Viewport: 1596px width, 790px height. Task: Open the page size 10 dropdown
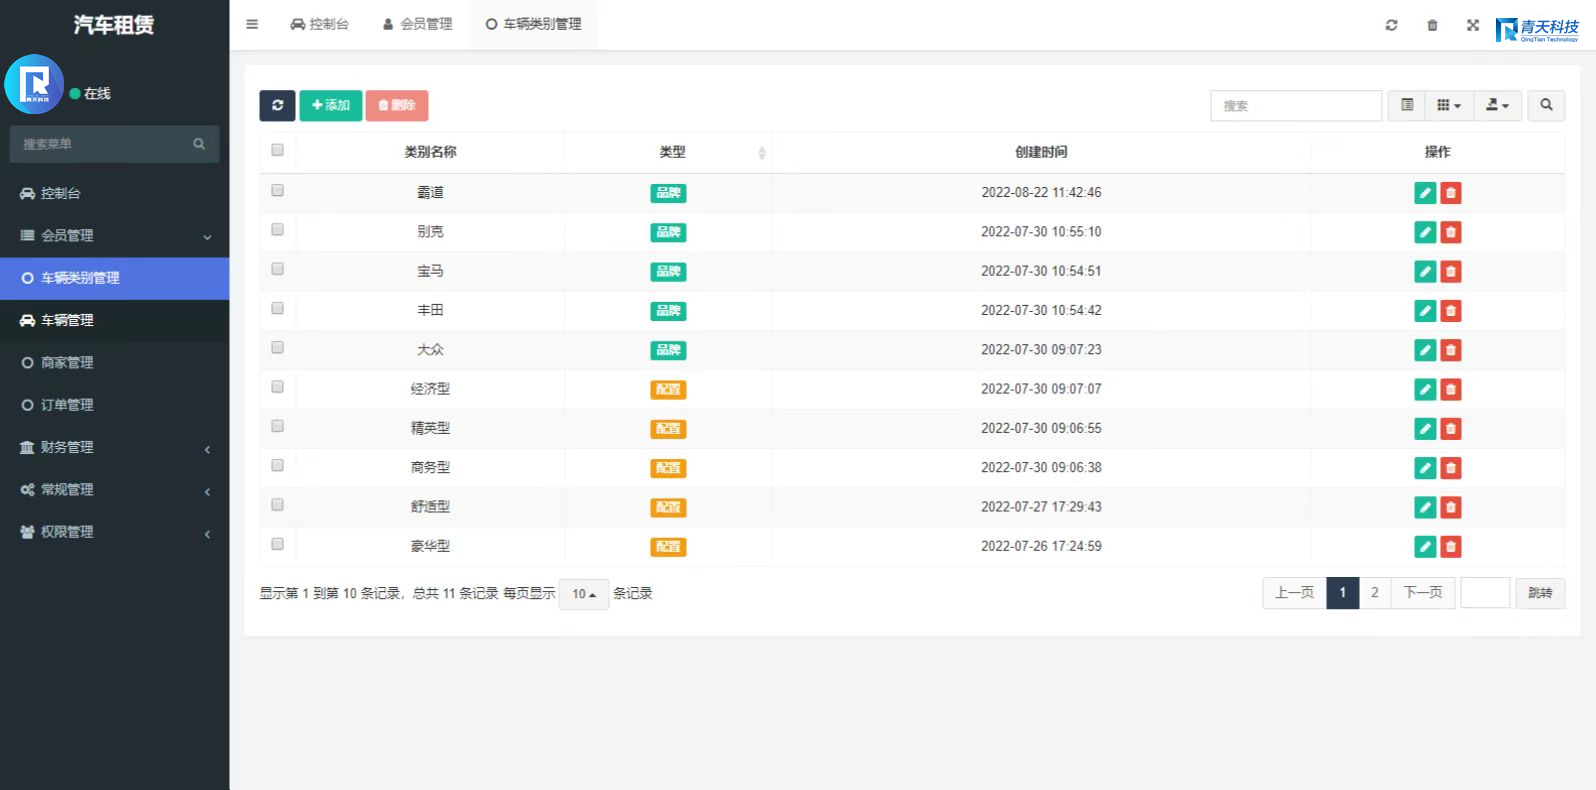point(584,594)
